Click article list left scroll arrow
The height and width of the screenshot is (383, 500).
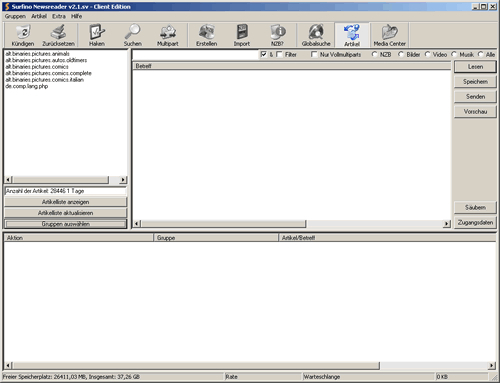tap(137, 224)
